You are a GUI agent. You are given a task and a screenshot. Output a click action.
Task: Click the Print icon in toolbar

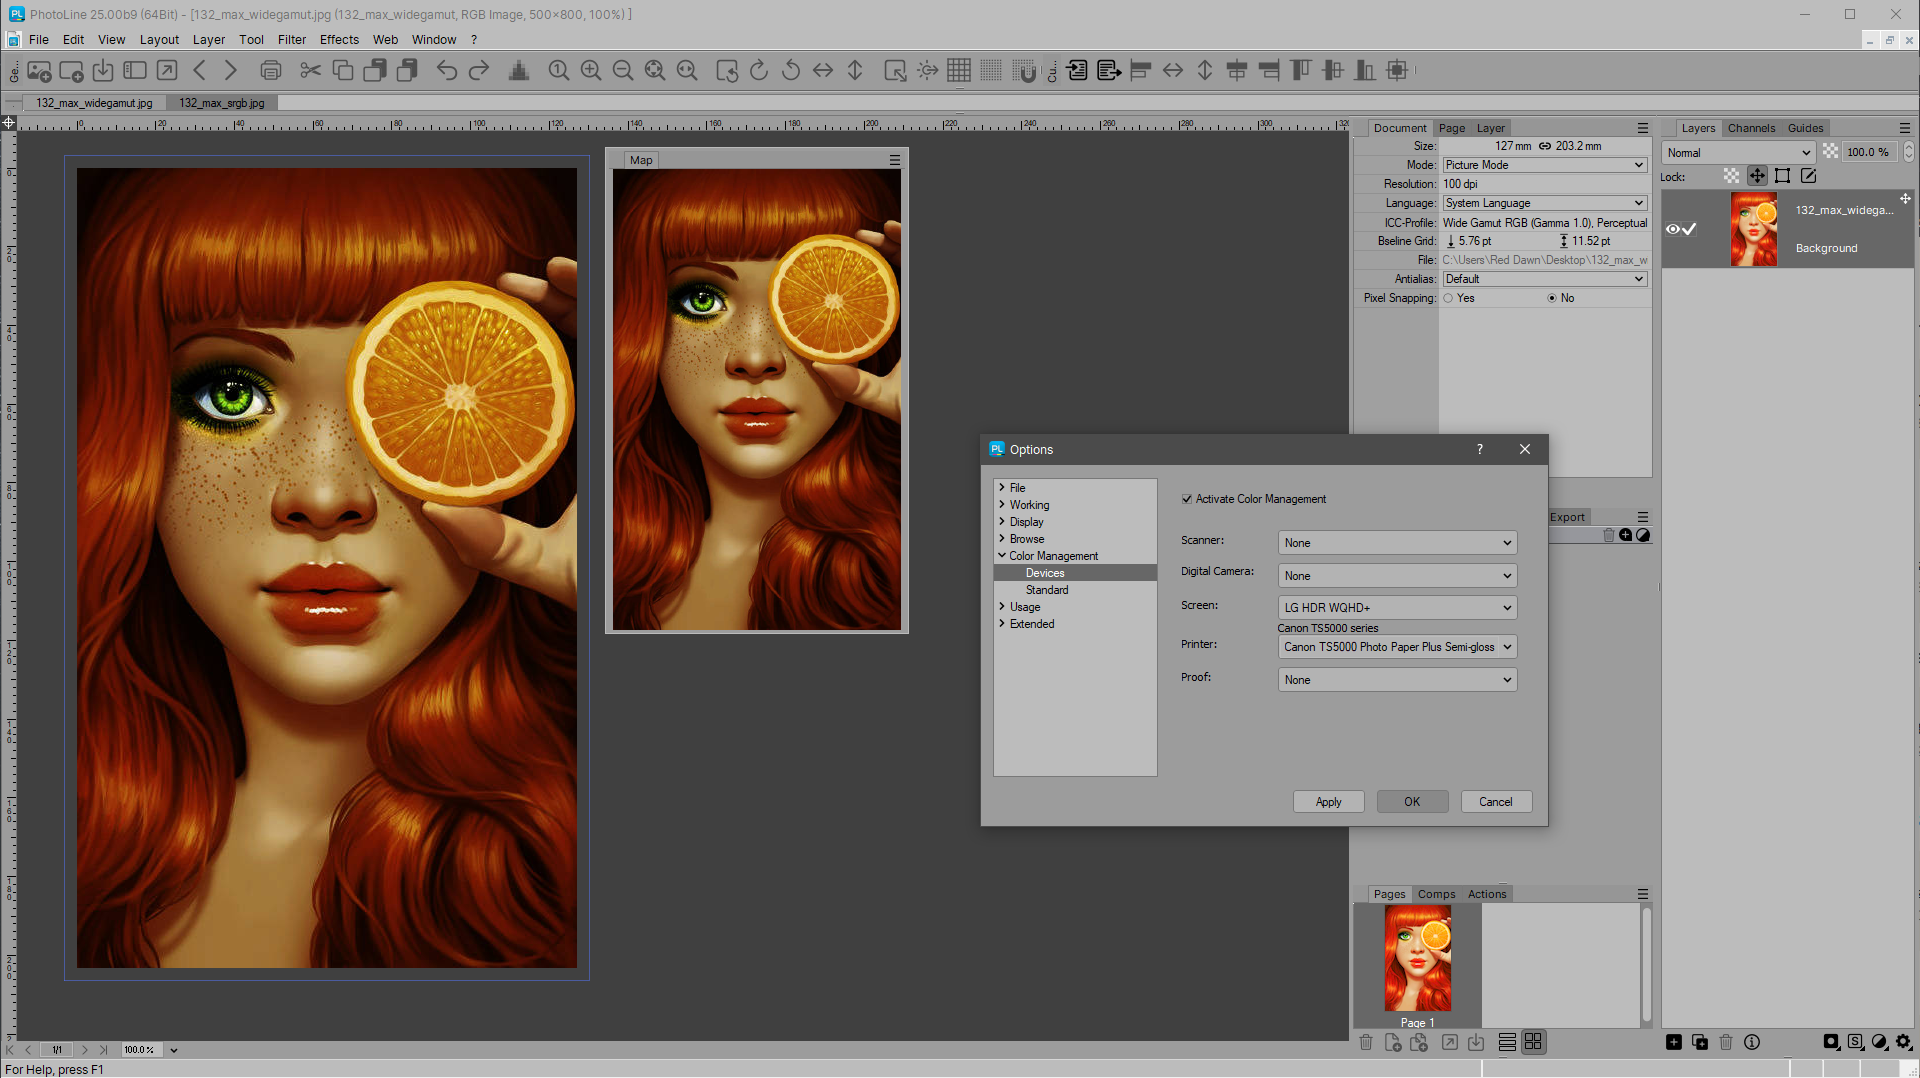click(270, 70)
